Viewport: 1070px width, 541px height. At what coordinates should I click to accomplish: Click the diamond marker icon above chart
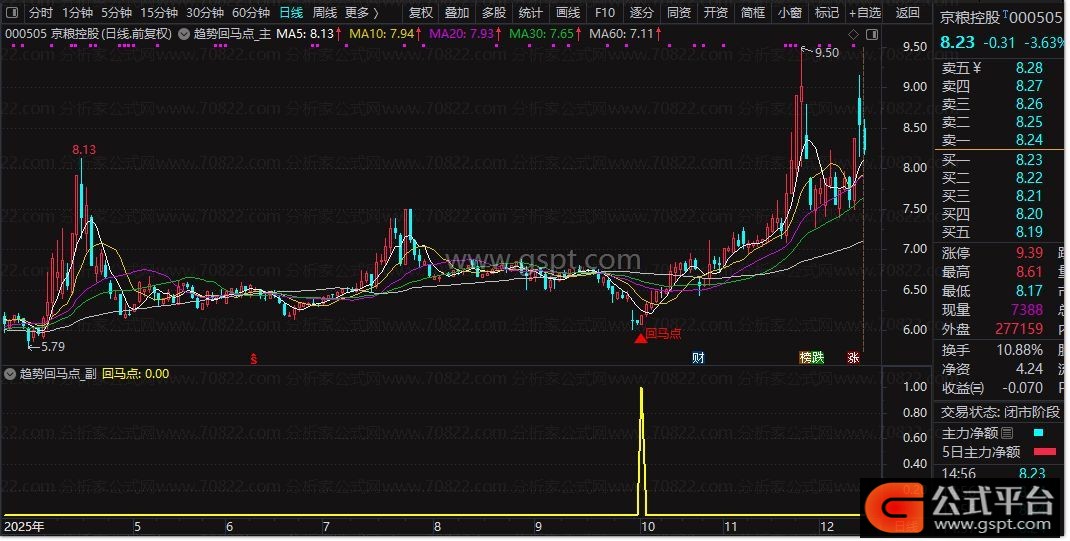(x=852, y=34)
